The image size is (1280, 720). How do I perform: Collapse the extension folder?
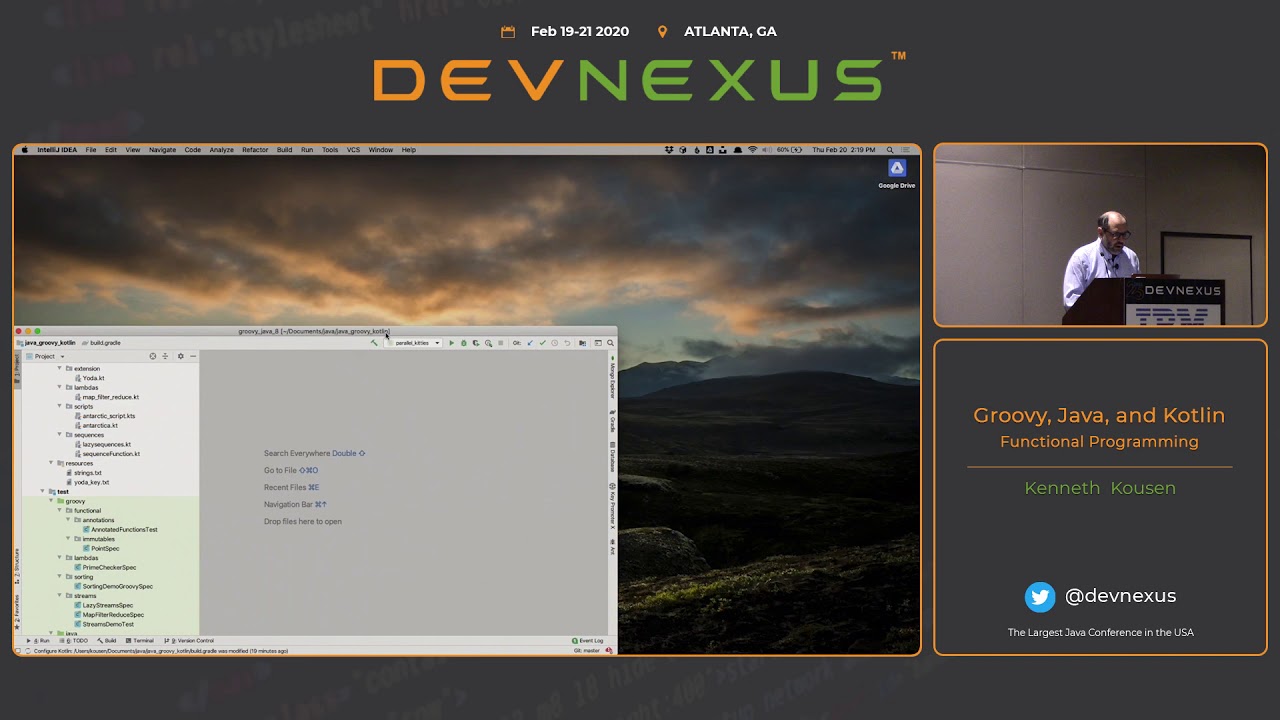coord(59,368)
